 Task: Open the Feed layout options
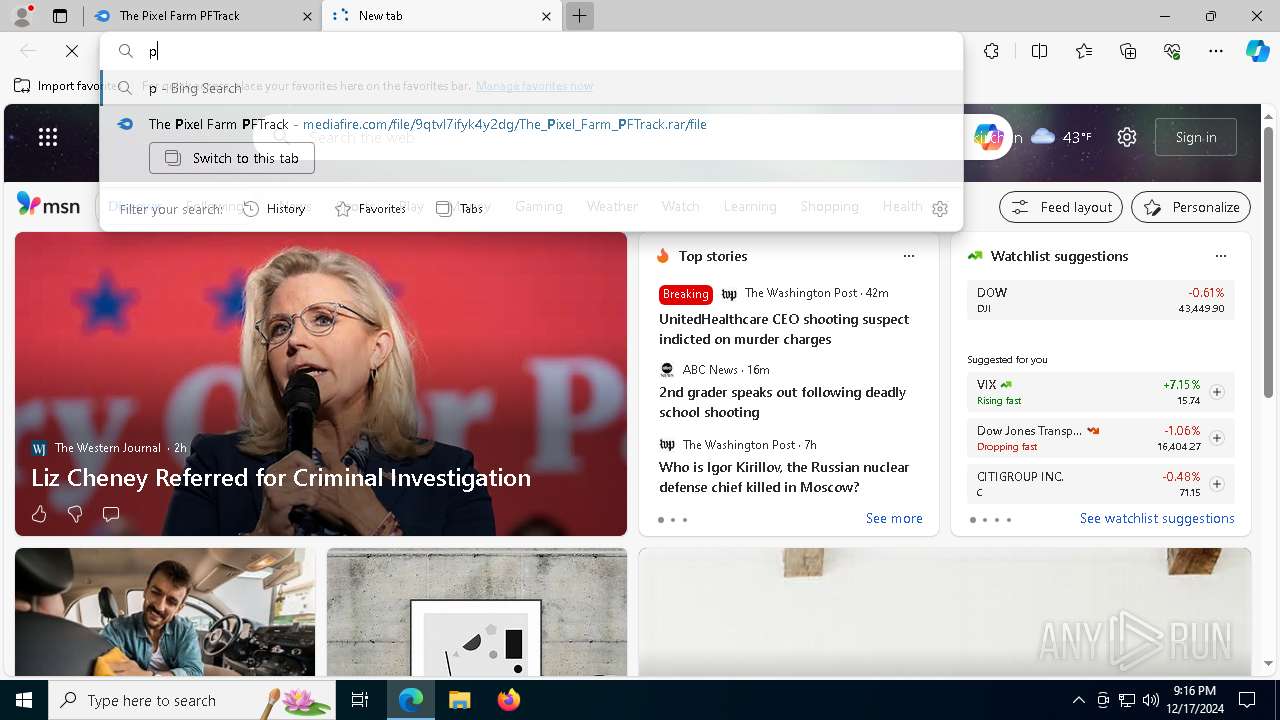pyautogui.click(x=1061, y=207)
